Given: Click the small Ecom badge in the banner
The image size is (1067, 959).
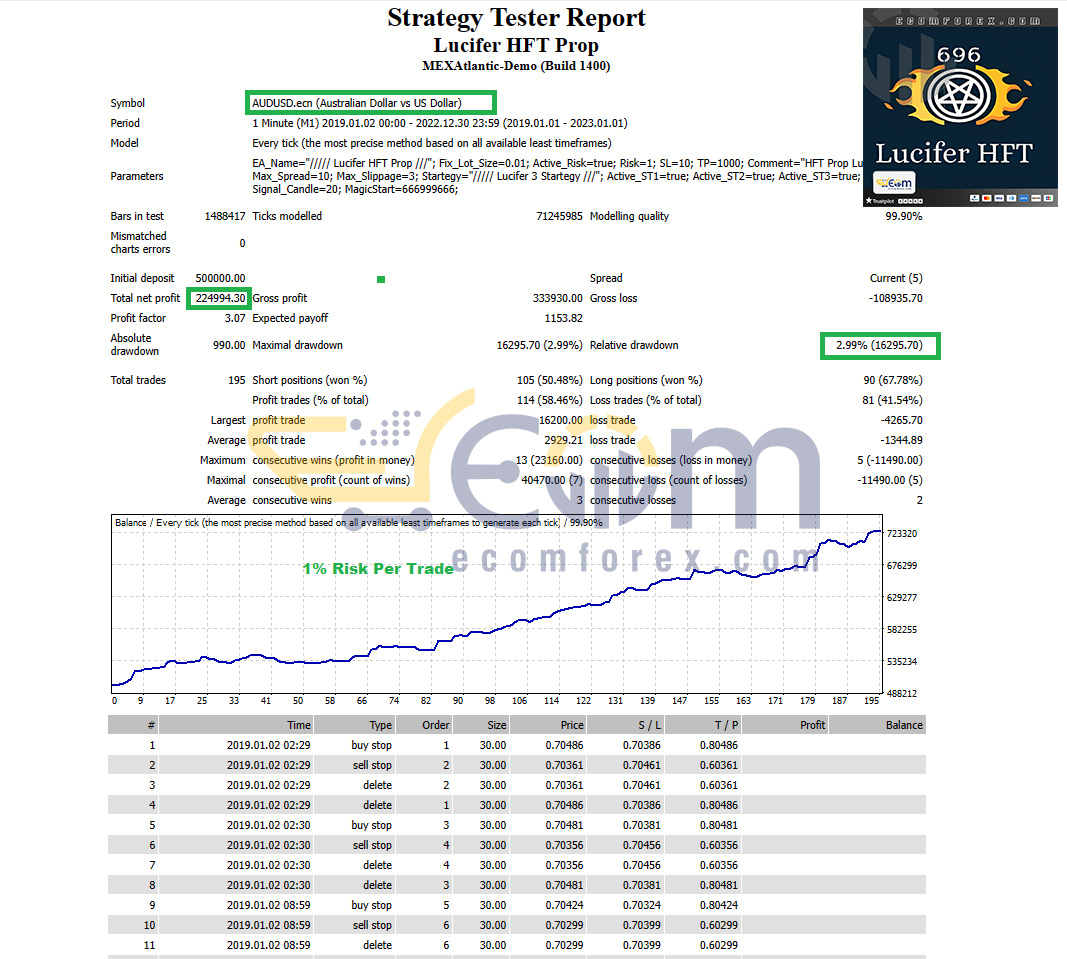Looking at the screenshot, I should click(x=894, y=182).
